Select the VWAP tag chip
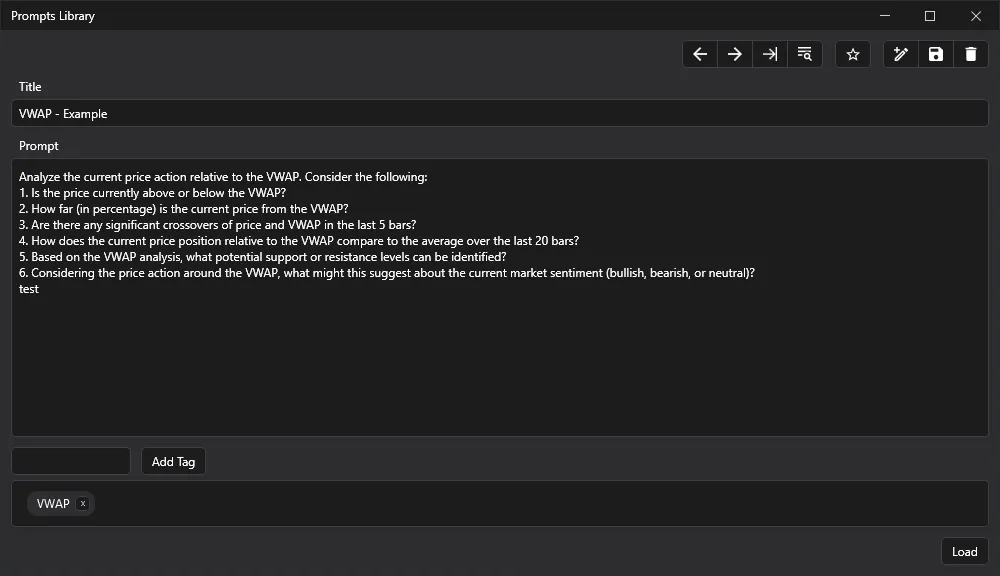This screenshot has height=576, width=1000. tap(55, 503)
